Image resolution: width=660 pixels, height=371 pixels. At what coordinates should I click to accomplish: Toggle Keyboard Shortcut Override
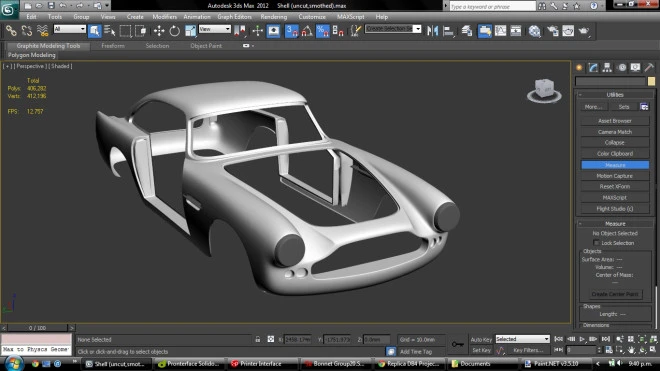point(274,31)
